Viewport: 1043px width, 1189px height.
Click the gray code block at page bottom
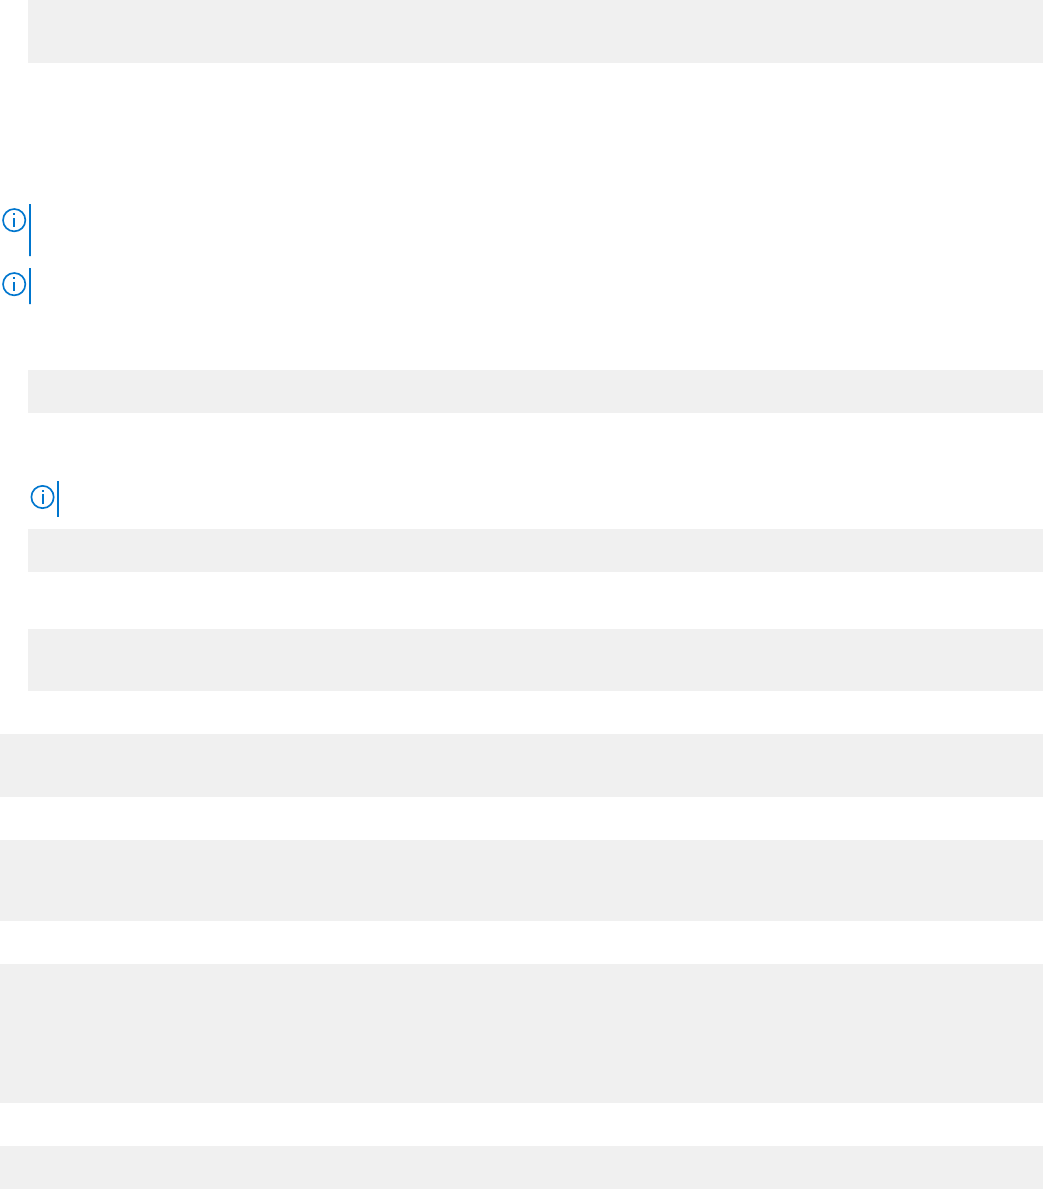pos(521,1168)
